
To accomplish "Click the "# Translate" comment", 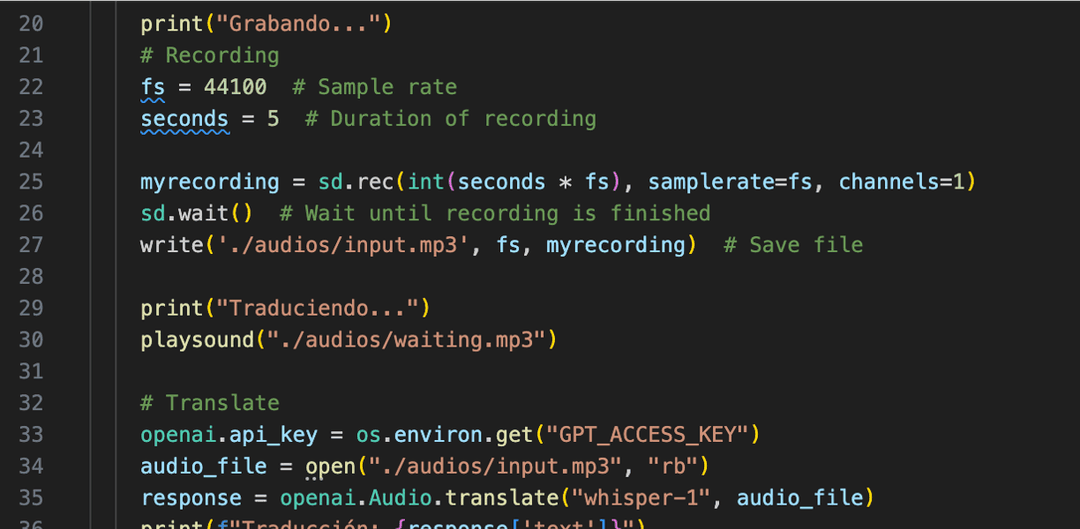I will (x=210, y=403).
